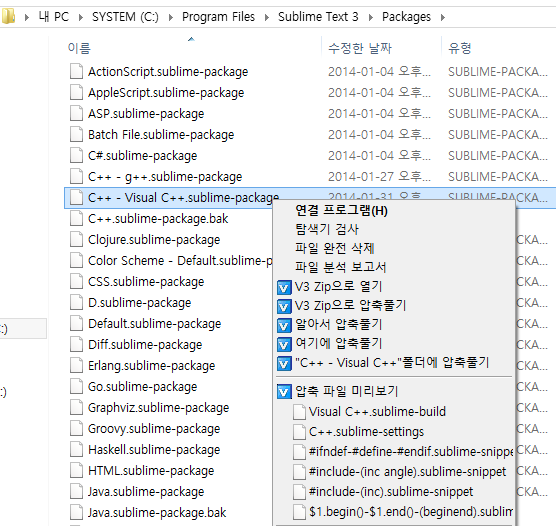This screenshot has width=556, height=526.
Task: Select Color Scheme - Default package file
Action: click(180, 260)
